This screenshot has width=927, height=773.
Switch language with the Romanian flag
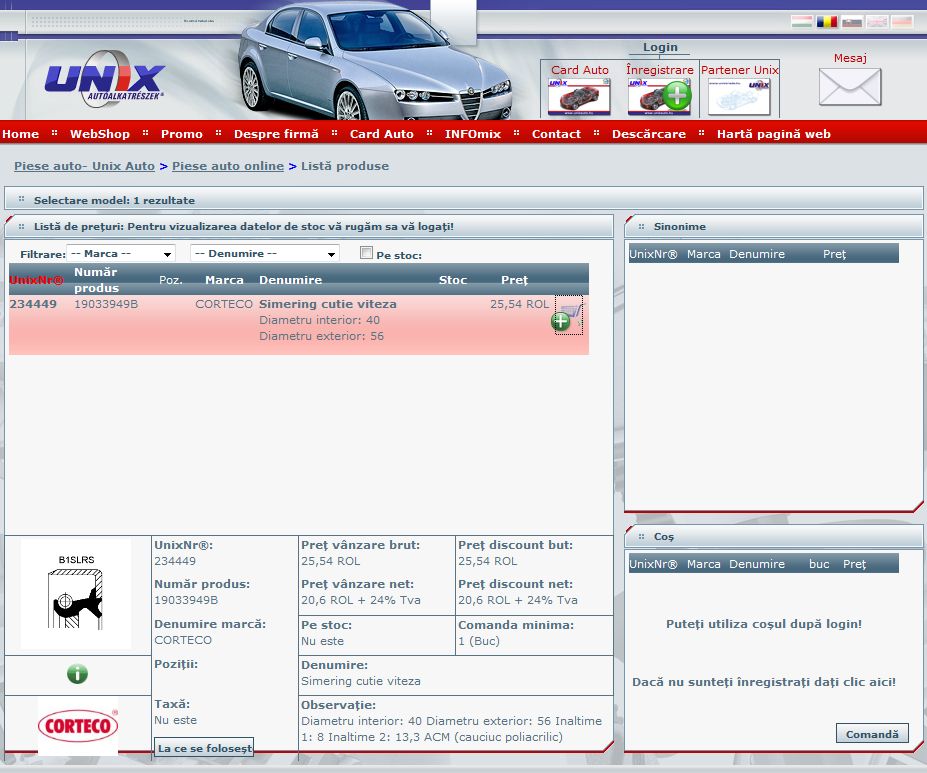tap(826, 21)
